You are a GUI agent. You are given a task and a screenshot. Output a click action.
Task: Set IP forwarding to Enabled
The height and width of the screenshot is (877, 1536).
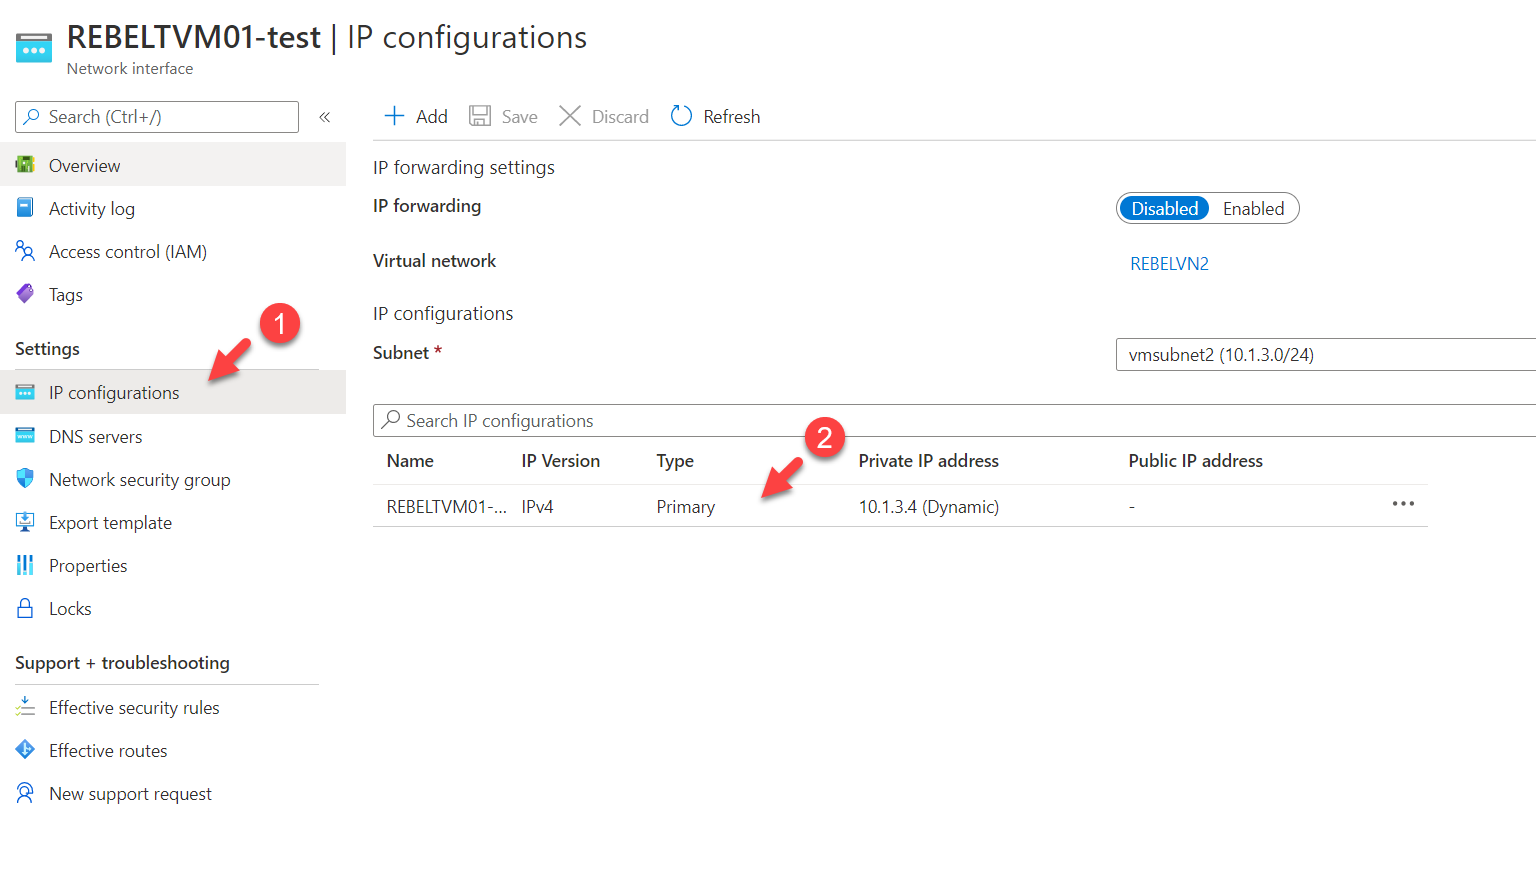(1253, 208)
